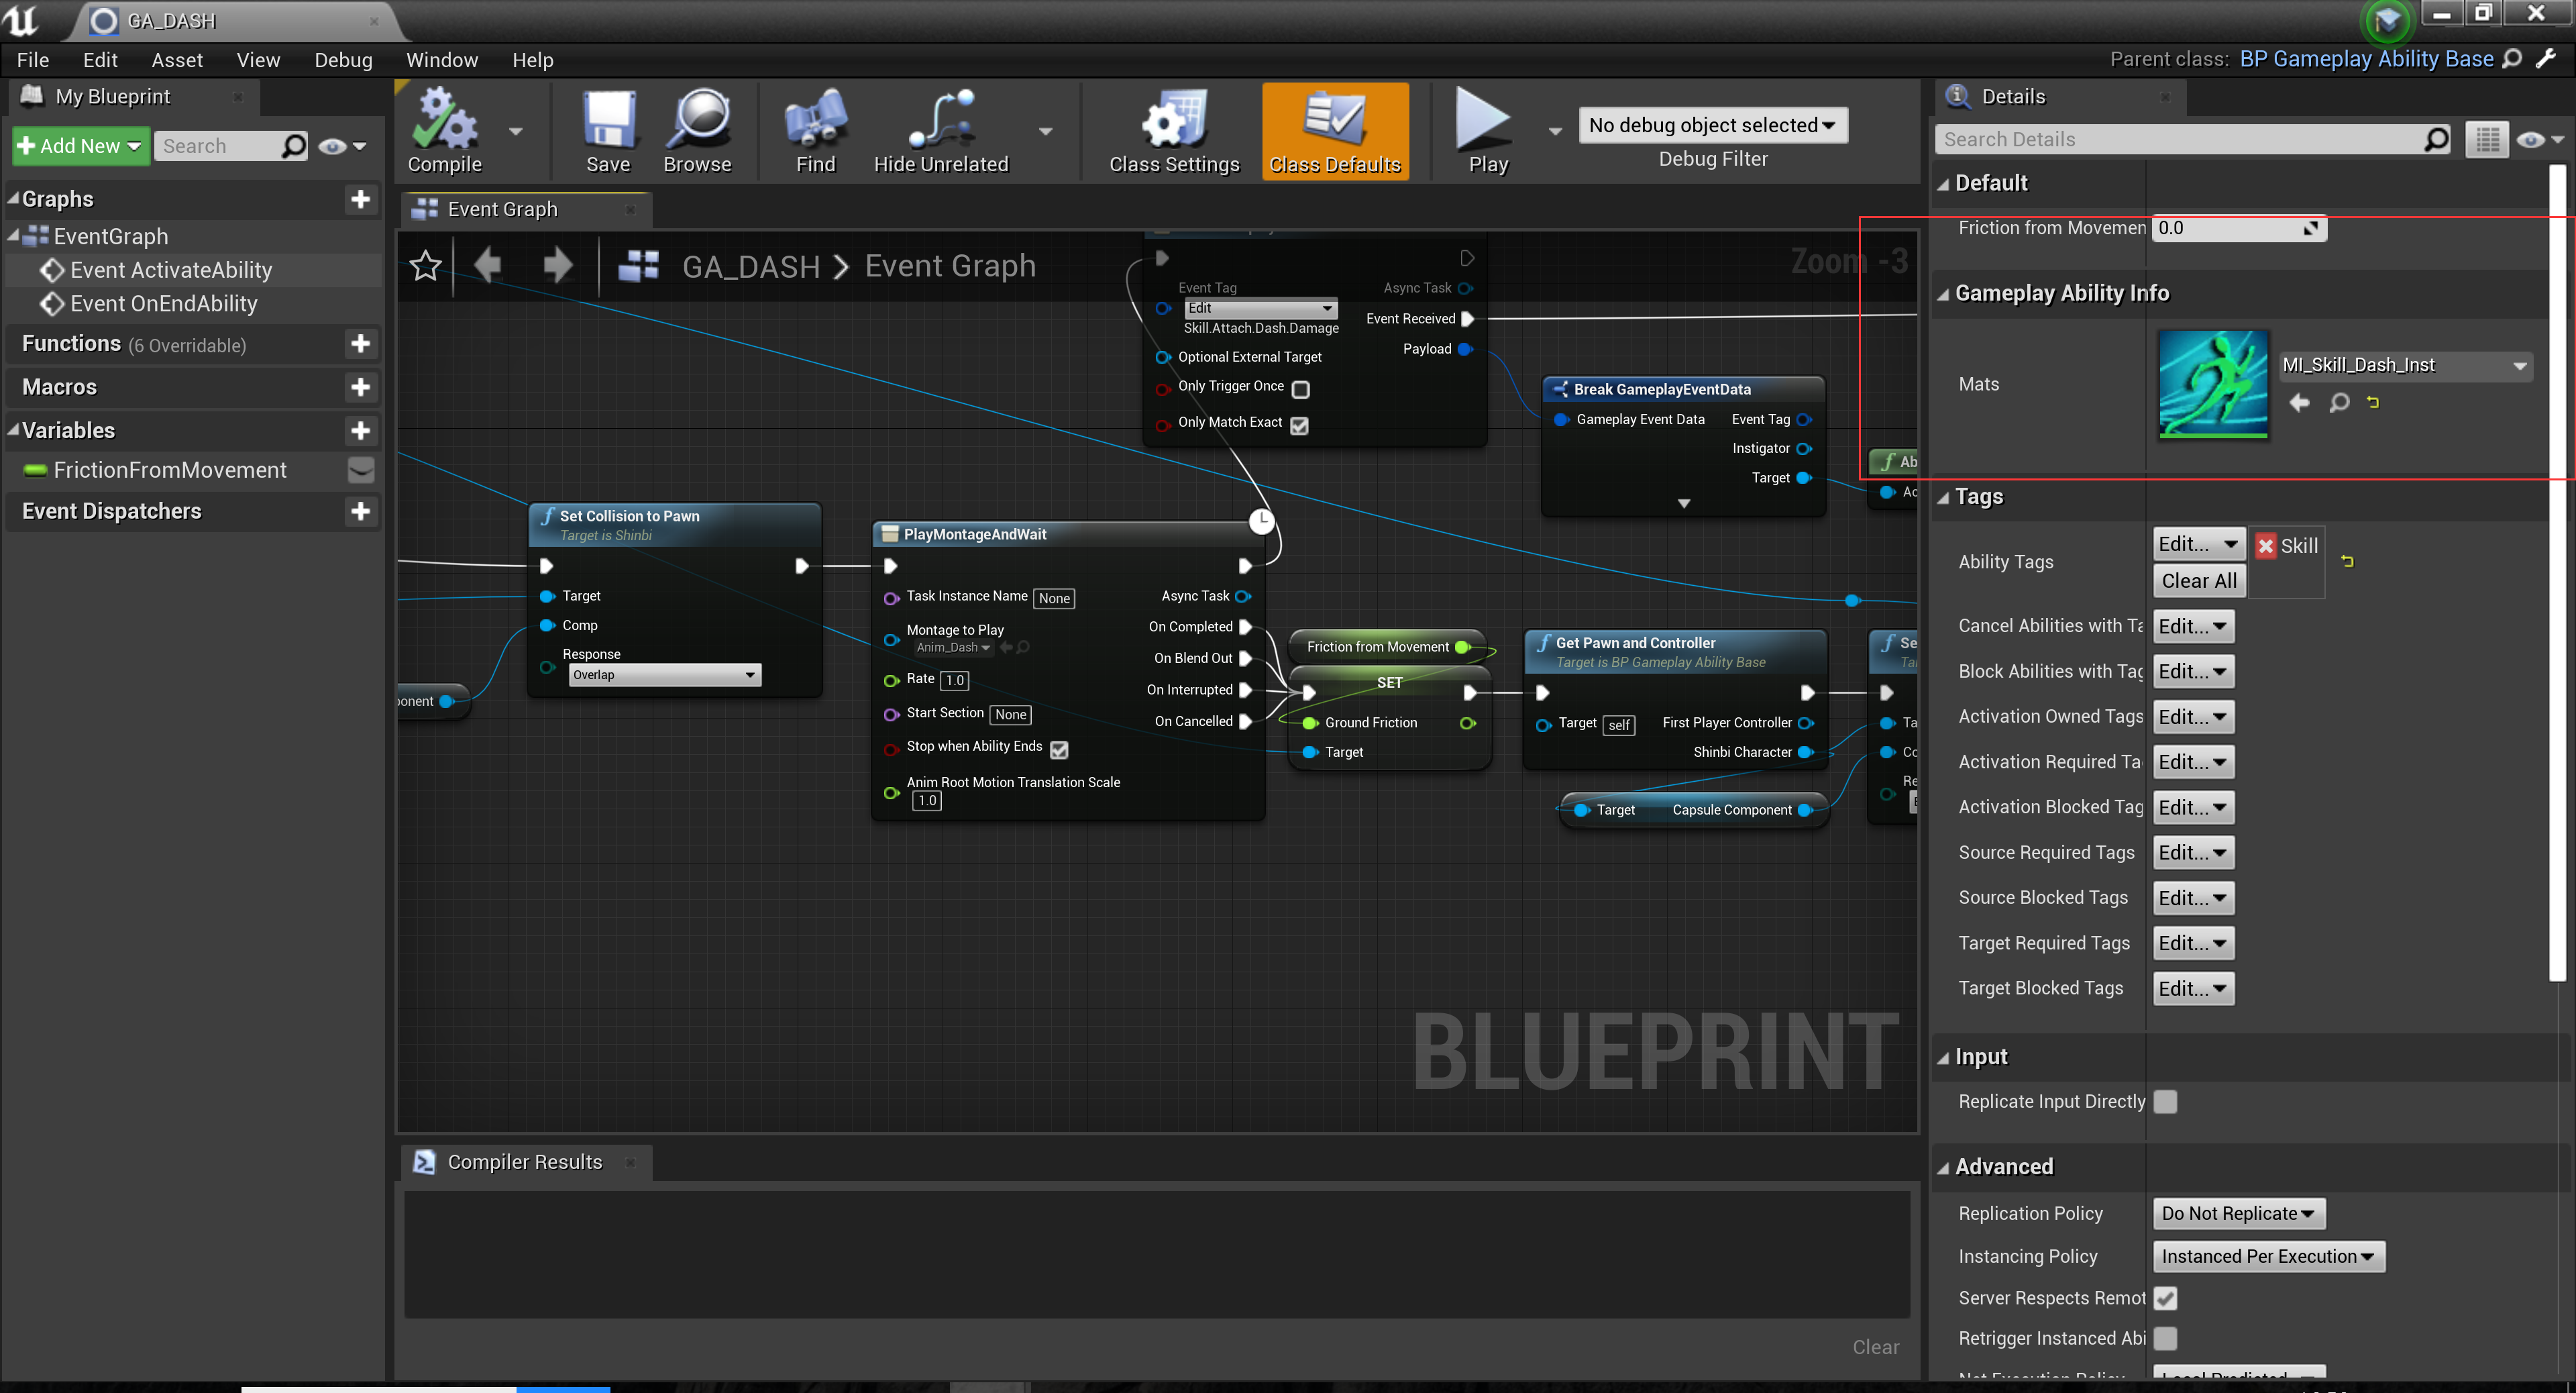2576x1393 pixels.
Task: Enable Only Trigger Once checkbox
Action: [1300, 390]
